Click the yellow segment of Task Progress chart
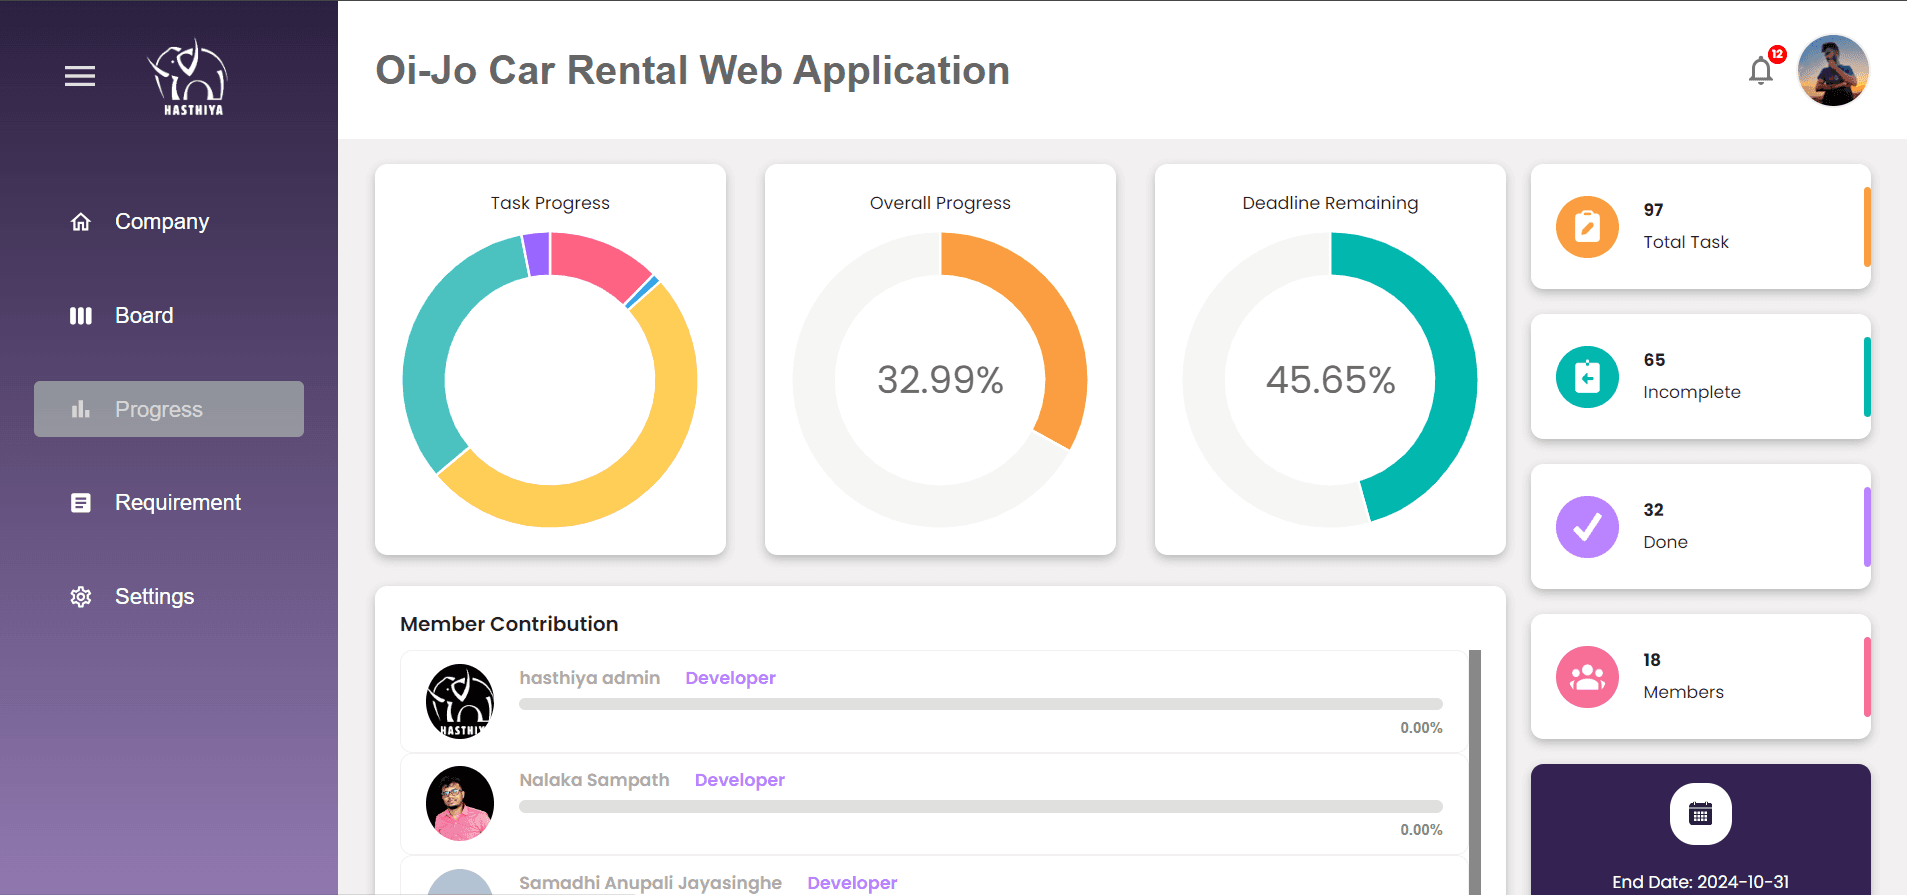This screenshot has width=1907, height=895. point(640,470)
